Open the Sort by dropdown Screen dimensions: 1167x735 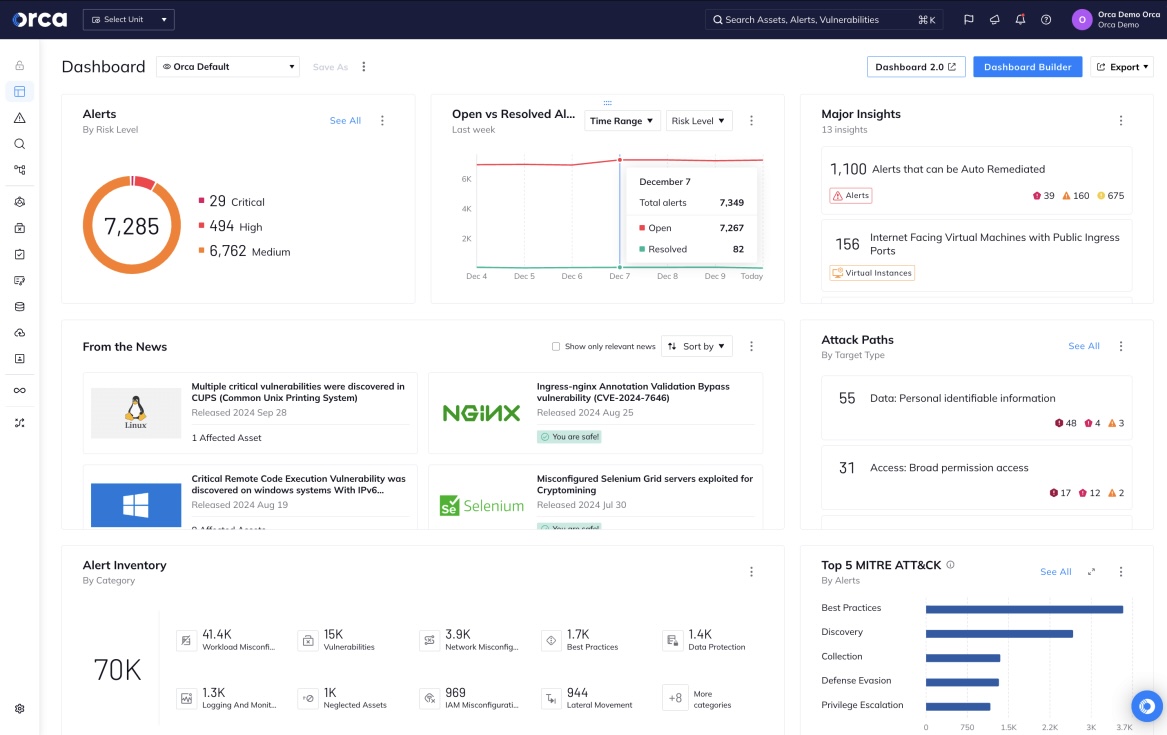pyautogui.click(x=697, y=346)
